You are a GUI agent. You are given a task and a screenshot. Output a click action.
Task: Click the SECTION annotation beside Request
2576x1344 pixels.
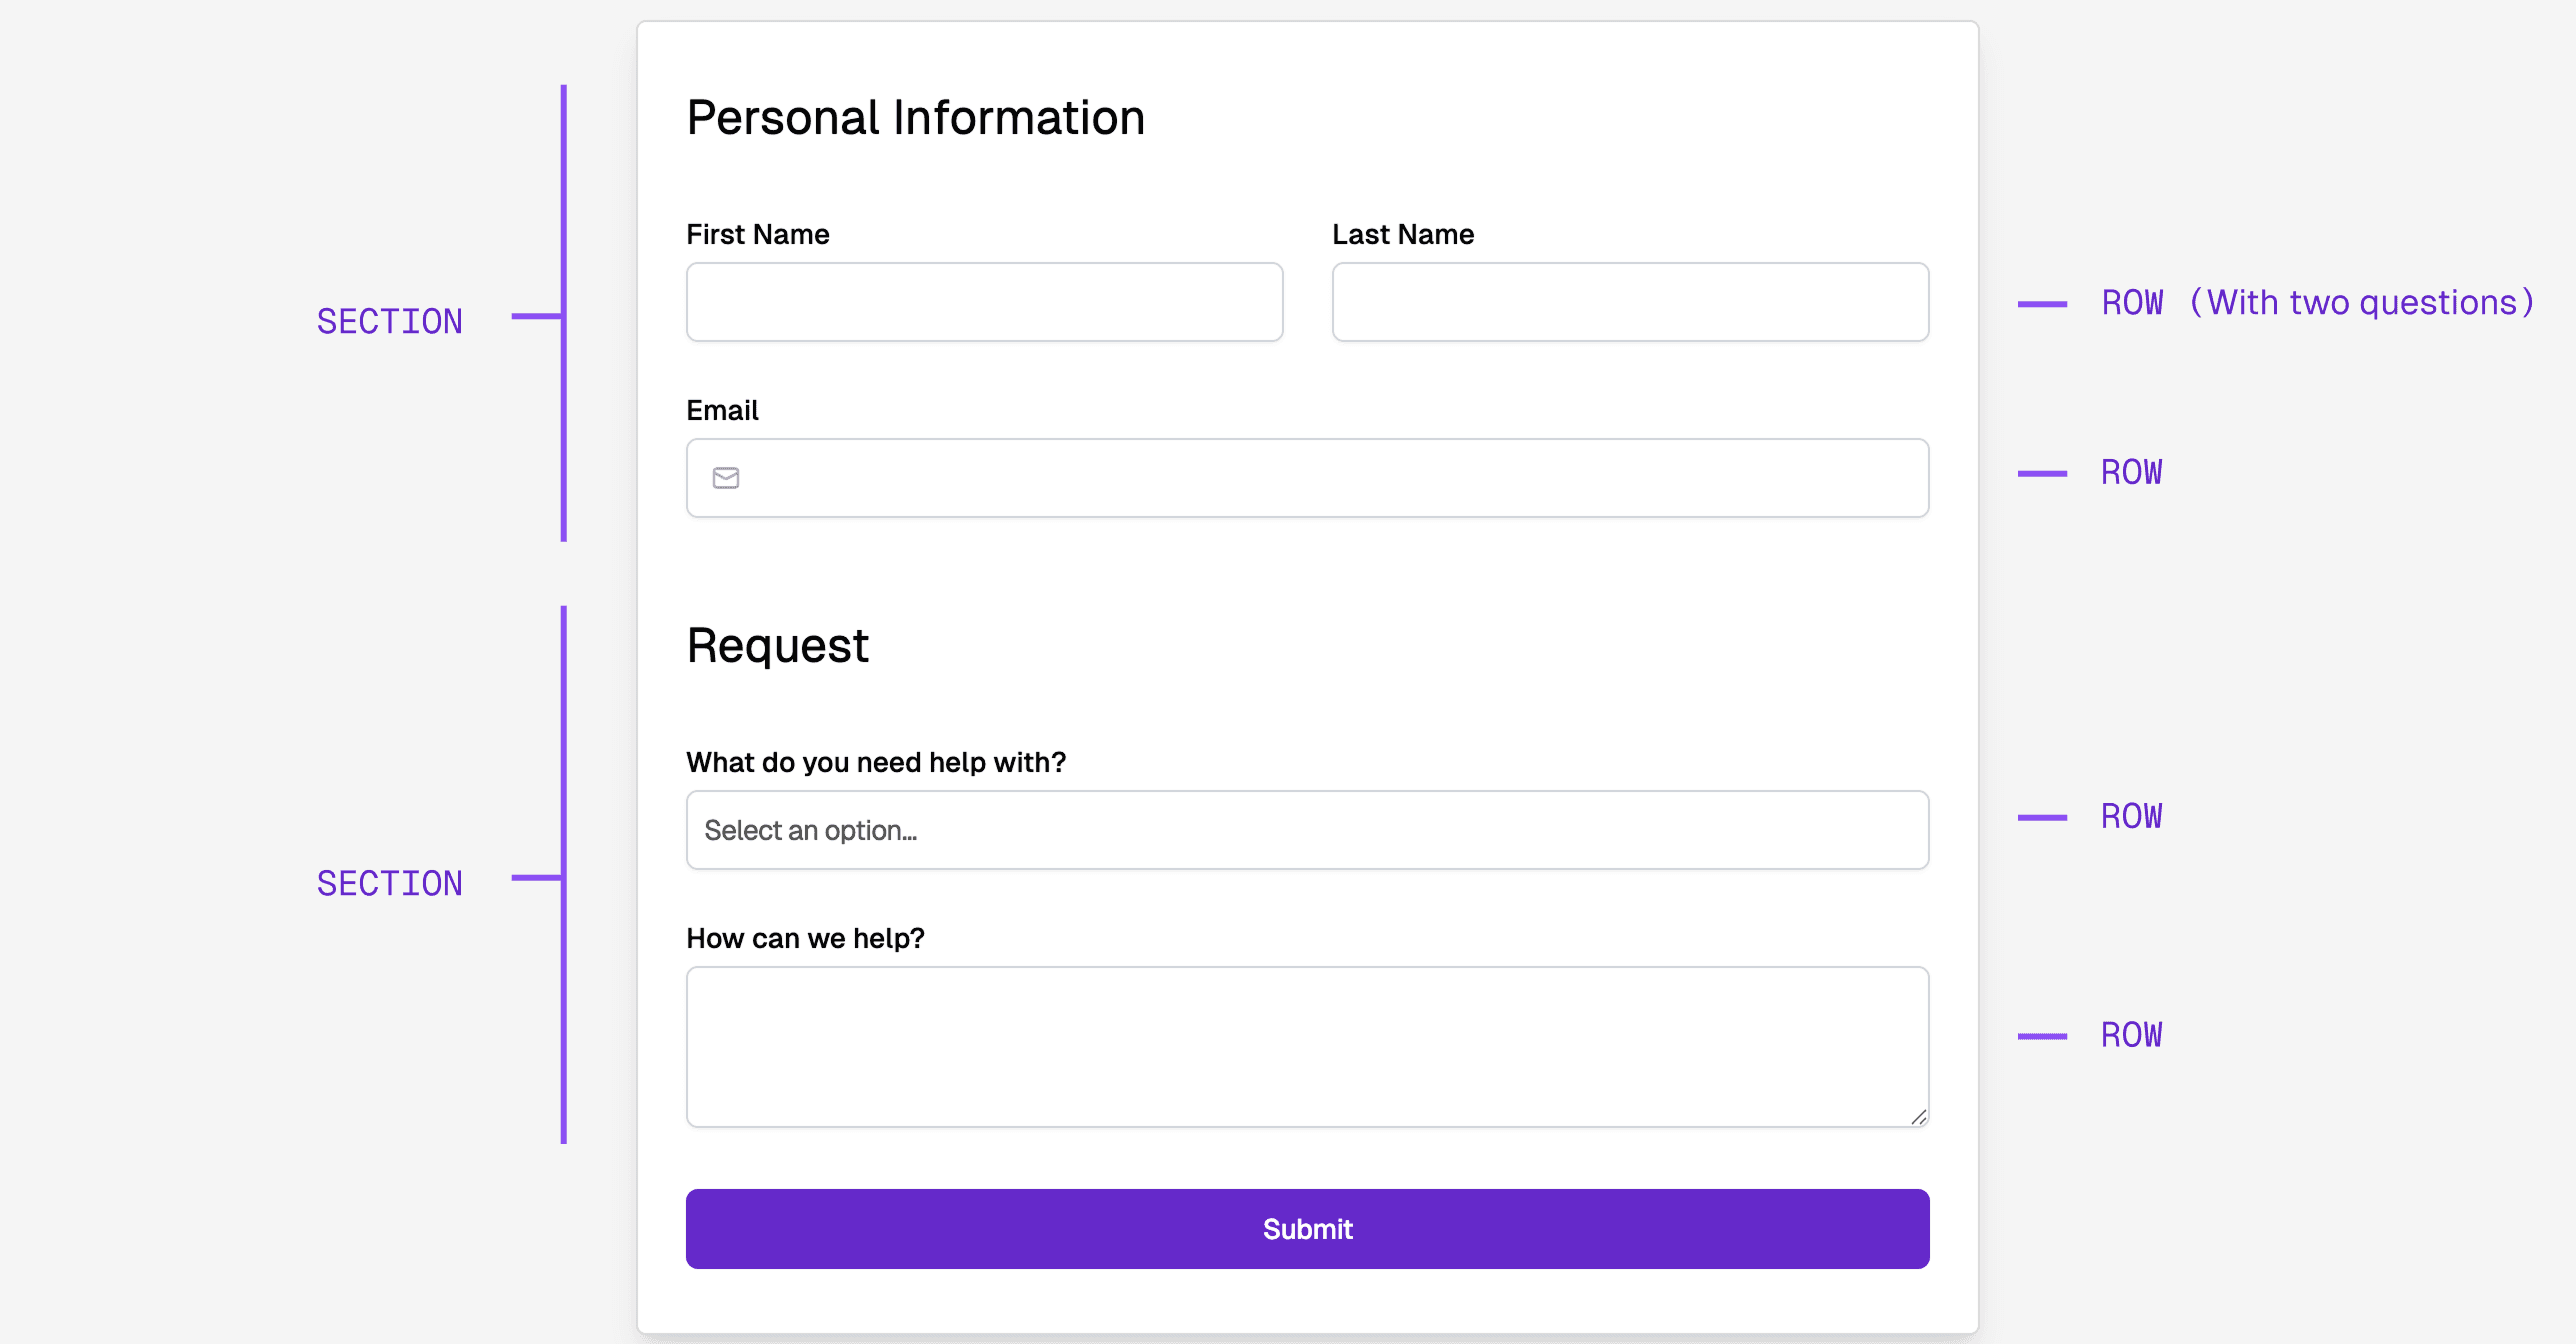389,884
